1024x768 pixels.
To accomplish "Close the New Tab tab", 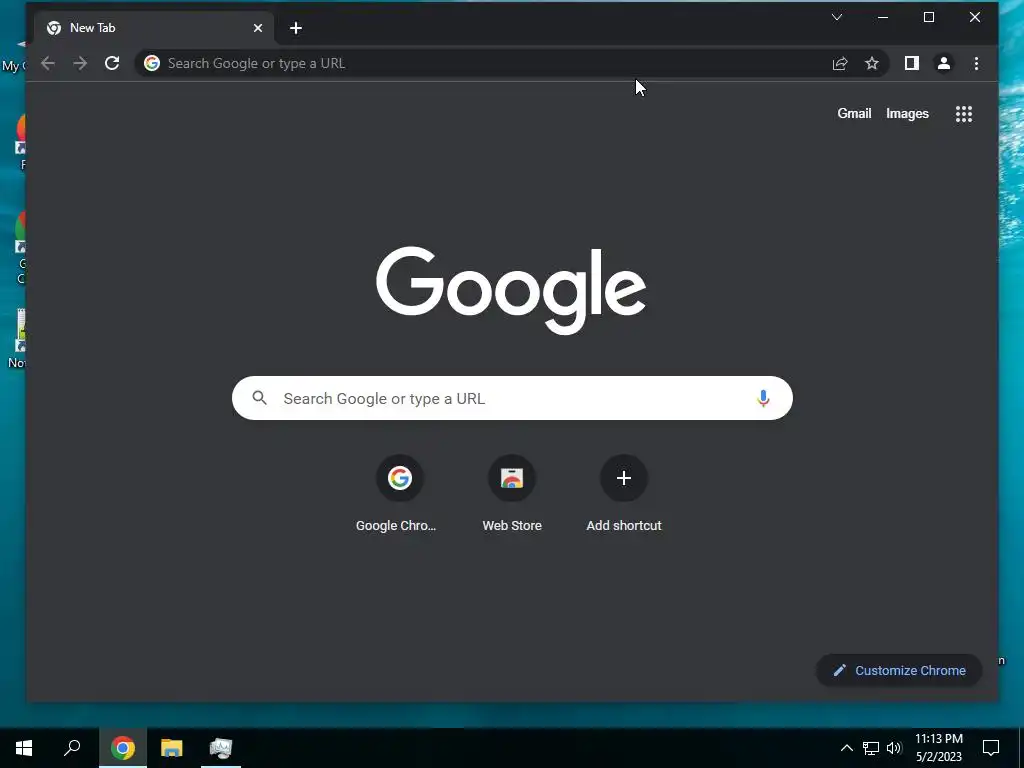I will pyautogui.click(x=258, y=28).
